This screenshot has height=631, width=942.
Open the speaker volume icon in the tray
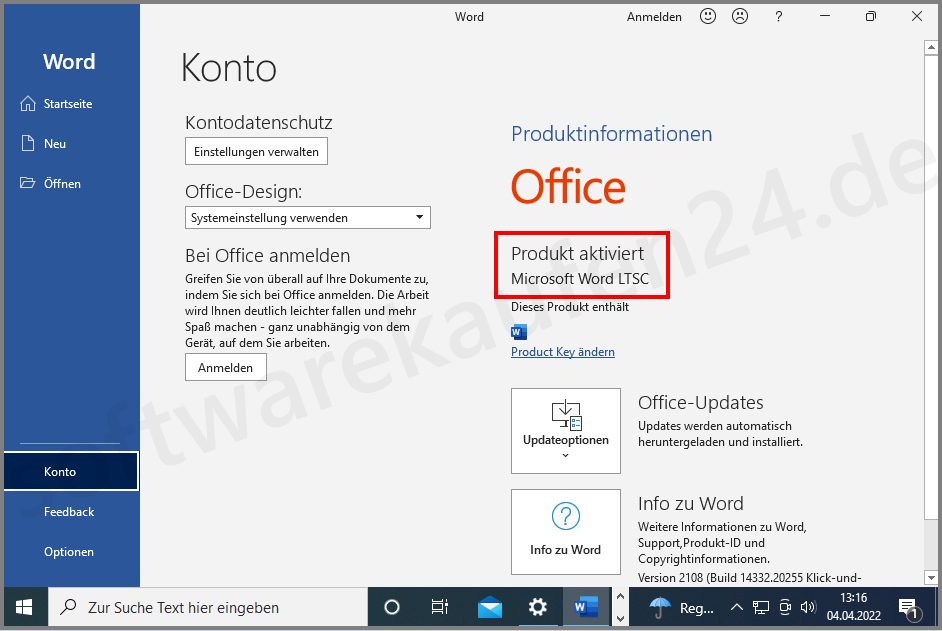click(809, 606)
